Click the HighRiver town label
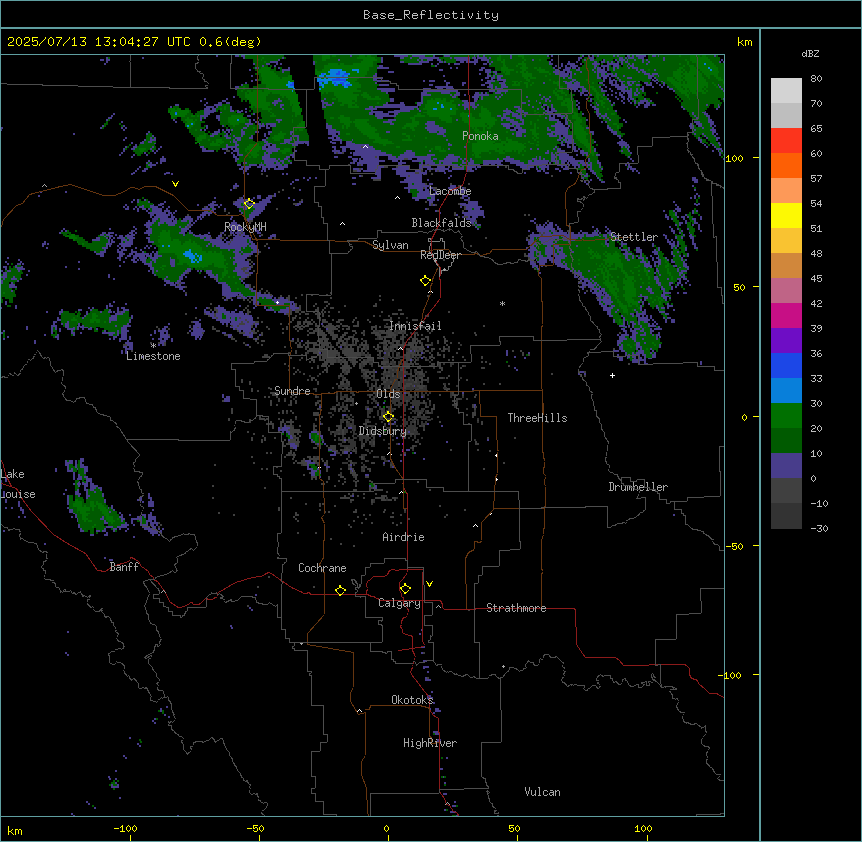The width and height of the screenshot is (862, 842). pyautogui.click(x=430, y=743)
